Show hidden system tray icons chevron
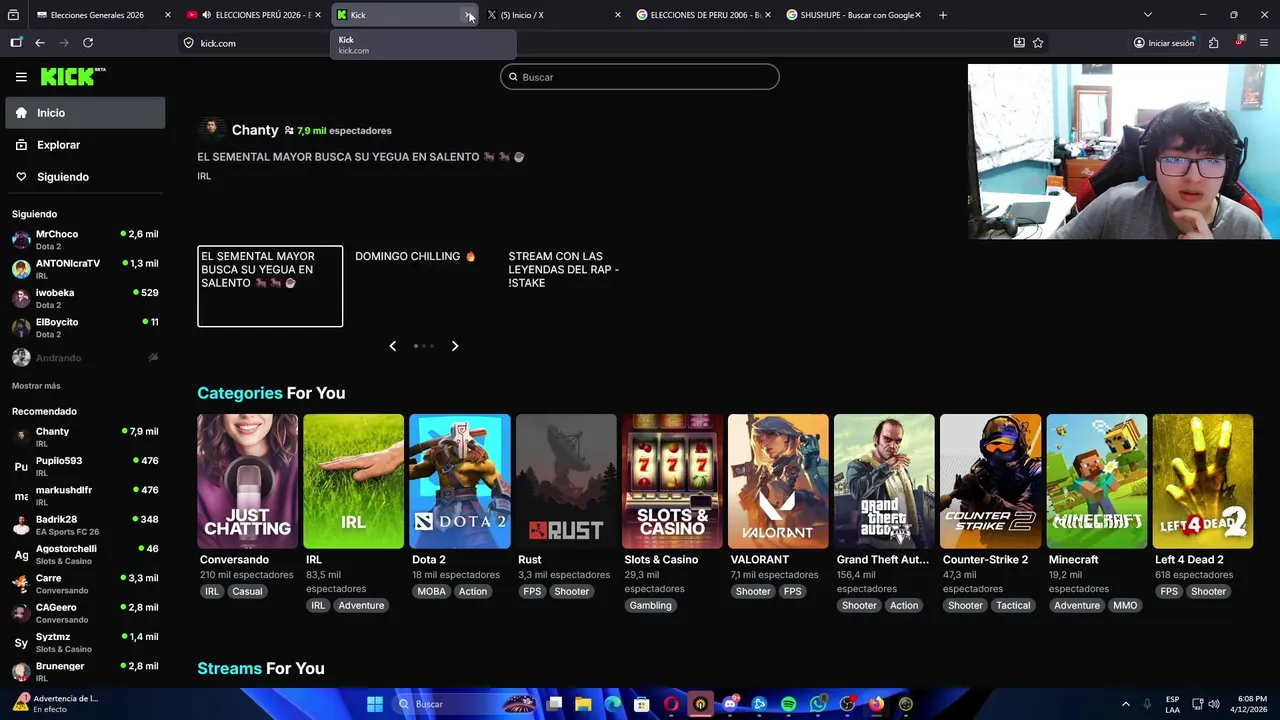1280x720 pixels. [x=1126, y=704]
